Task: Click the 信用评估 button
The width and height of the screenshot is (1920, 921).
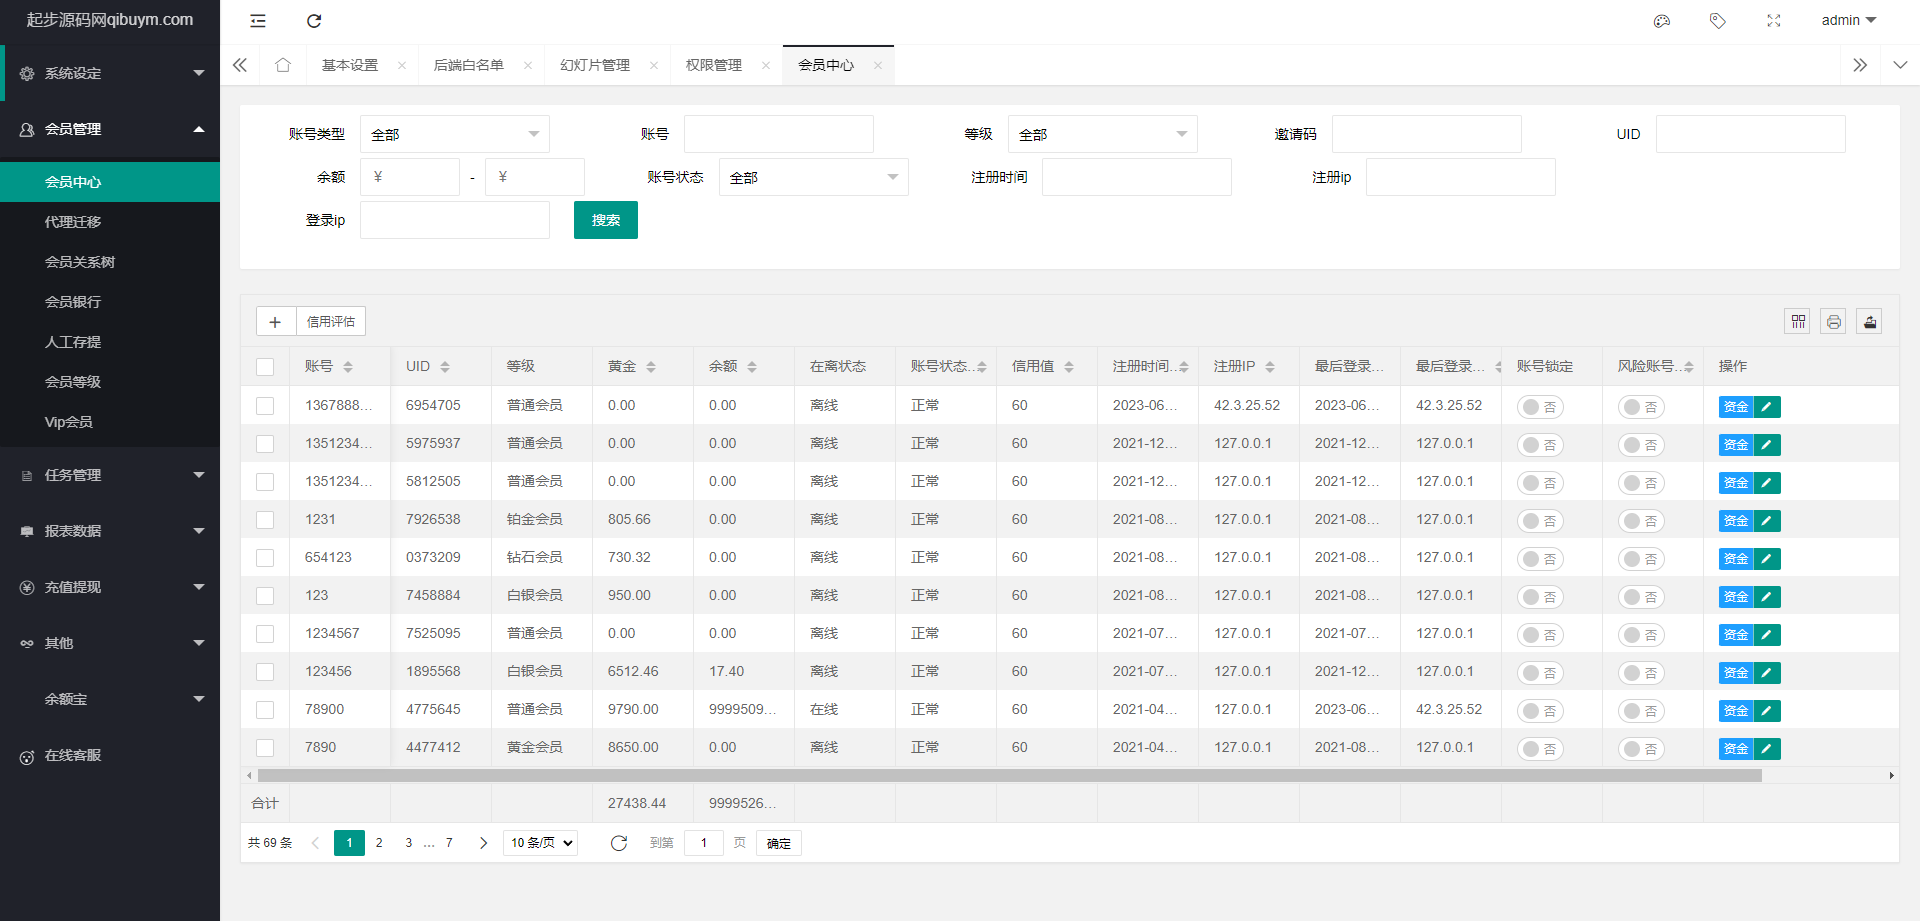Action: click(x=330, y=321)
